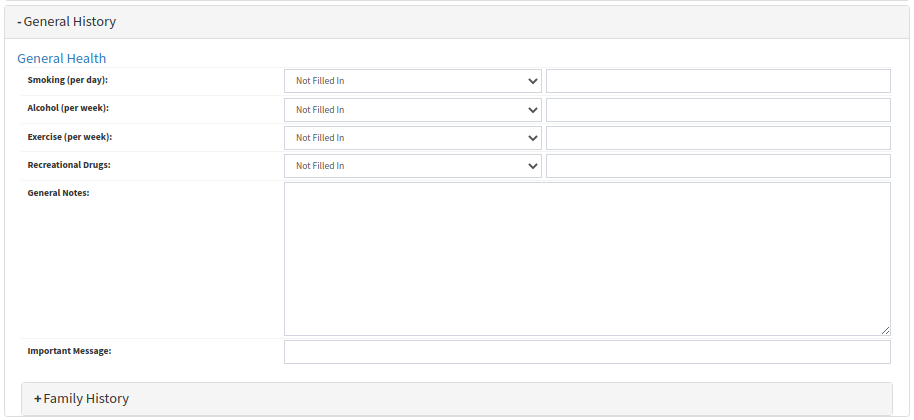
Task: Click the General Notes label
Action: point(58,192)
